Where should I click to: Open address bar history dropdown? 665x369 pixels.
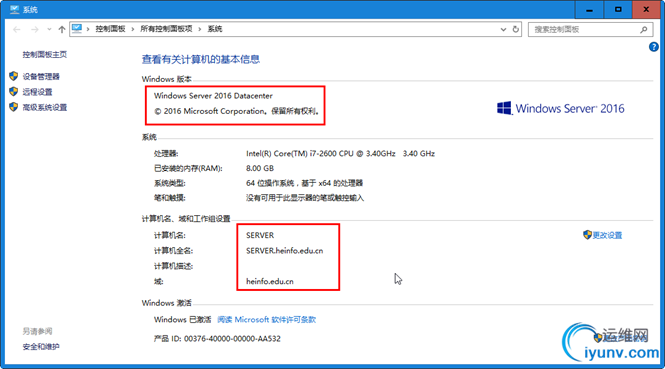(503, 29)
